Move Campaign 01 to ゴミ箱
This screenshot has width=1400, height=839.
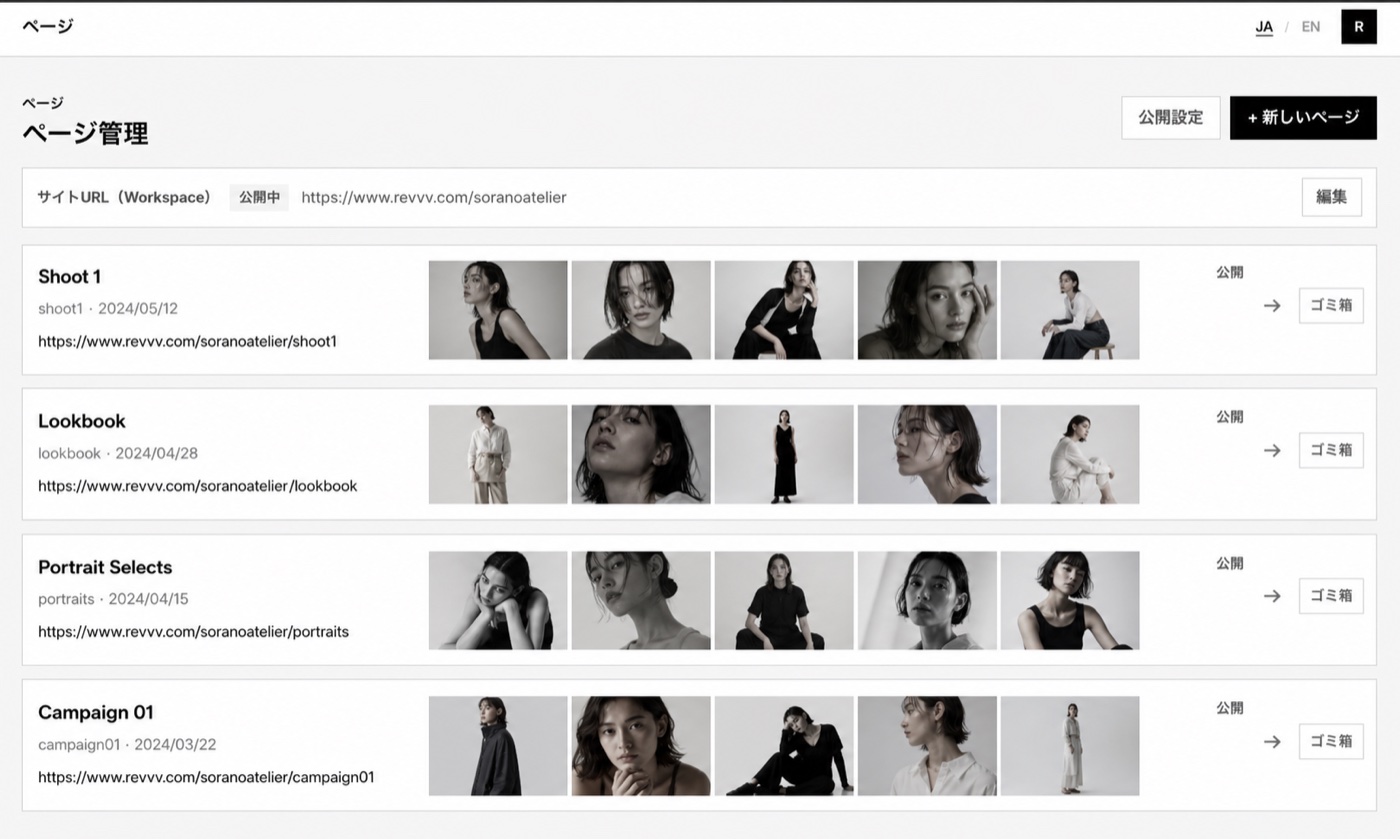(1331, 741)
